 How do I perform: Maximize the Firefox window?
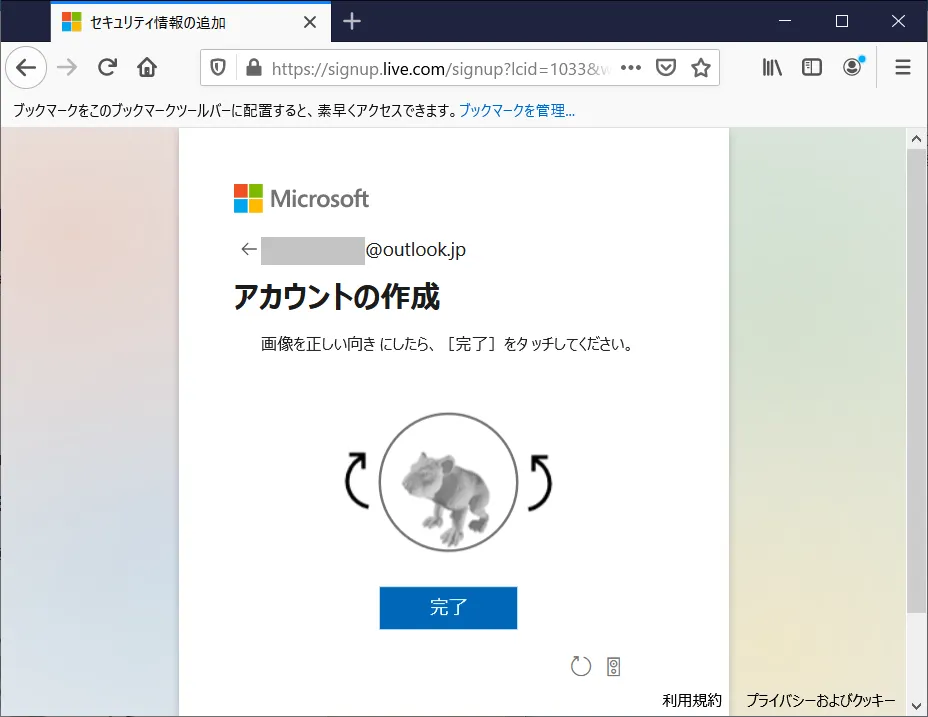[x=842, y=21]
